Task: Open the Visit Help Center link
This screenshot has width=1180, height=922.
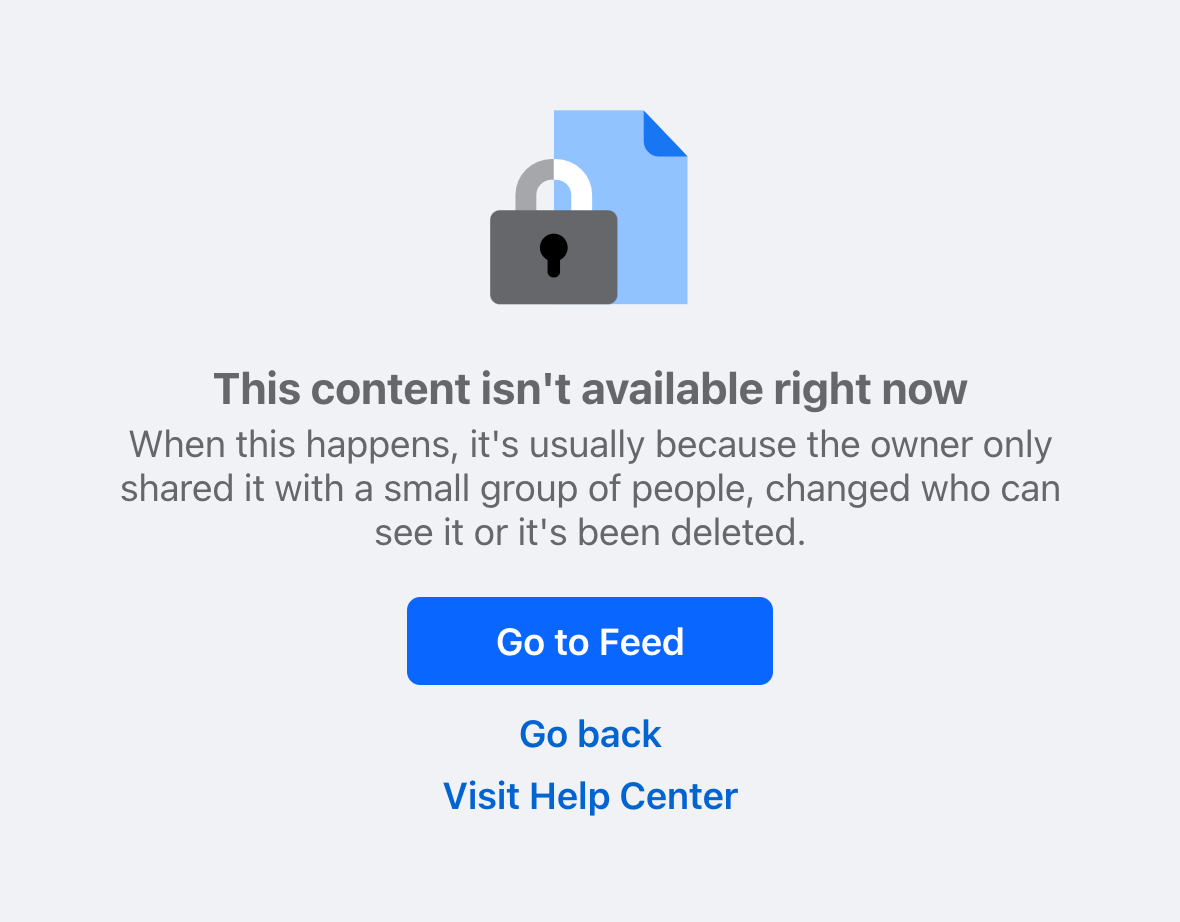Action: coord(590,796)
